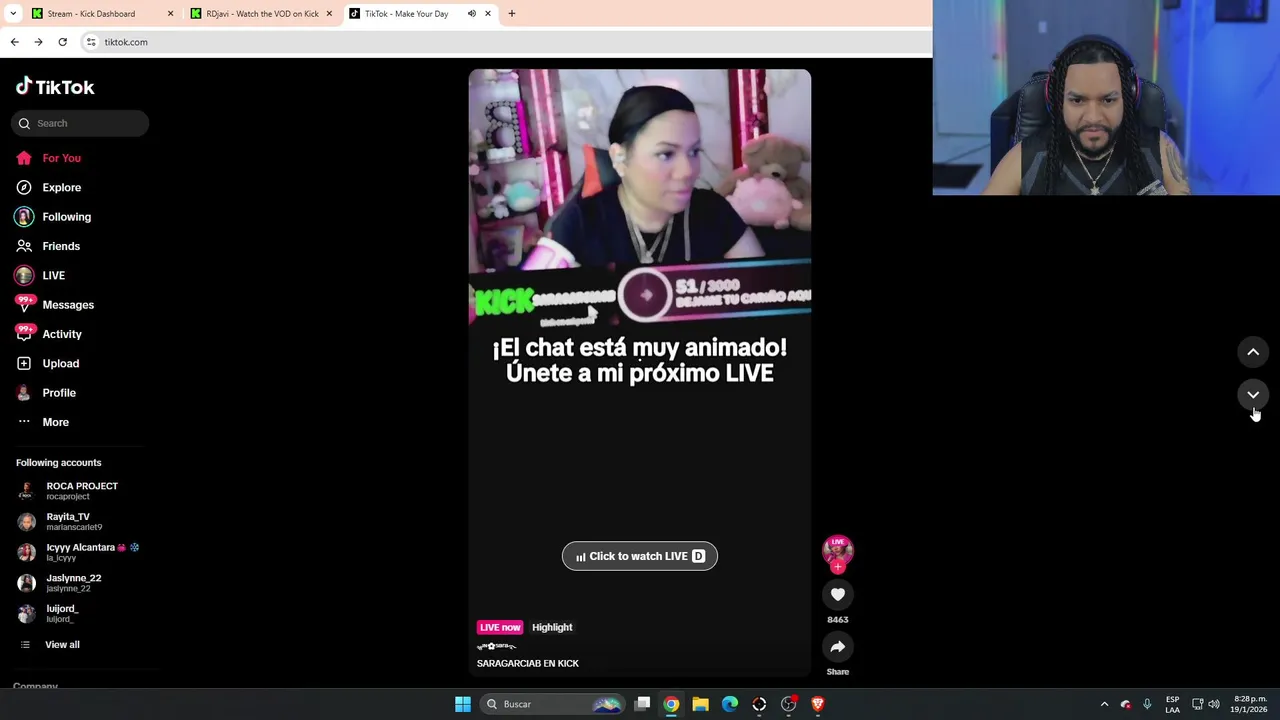Show hidden system tray icons
1280x720 pixels.
[1104, 704]
